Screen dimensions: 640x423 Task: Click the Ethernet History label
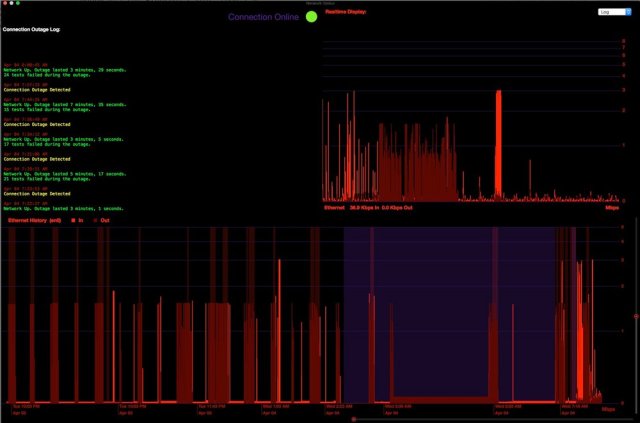tap(34, 219)
